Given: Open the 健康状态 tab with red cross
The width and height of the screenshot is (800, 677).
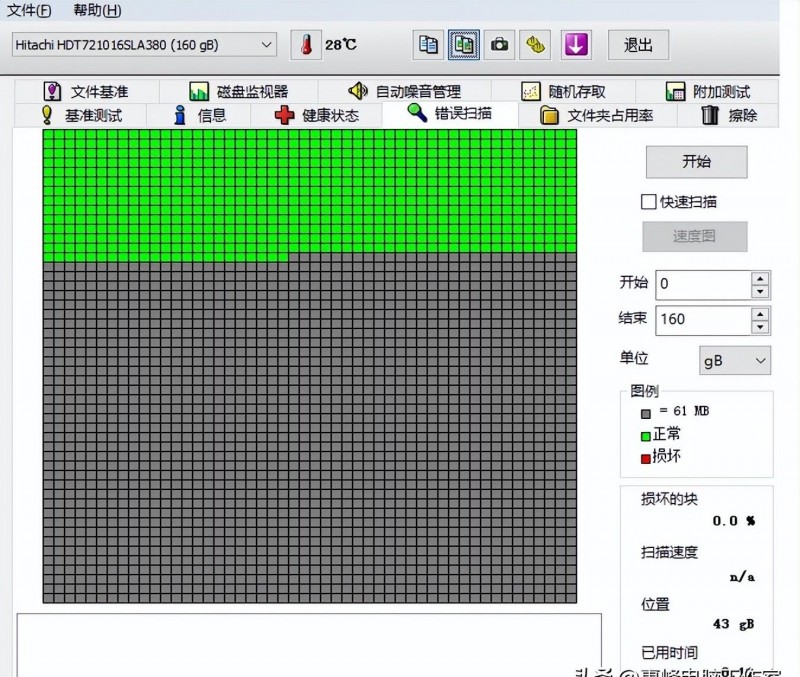Looking at the screenshot, I should click(x=317, y=115).
